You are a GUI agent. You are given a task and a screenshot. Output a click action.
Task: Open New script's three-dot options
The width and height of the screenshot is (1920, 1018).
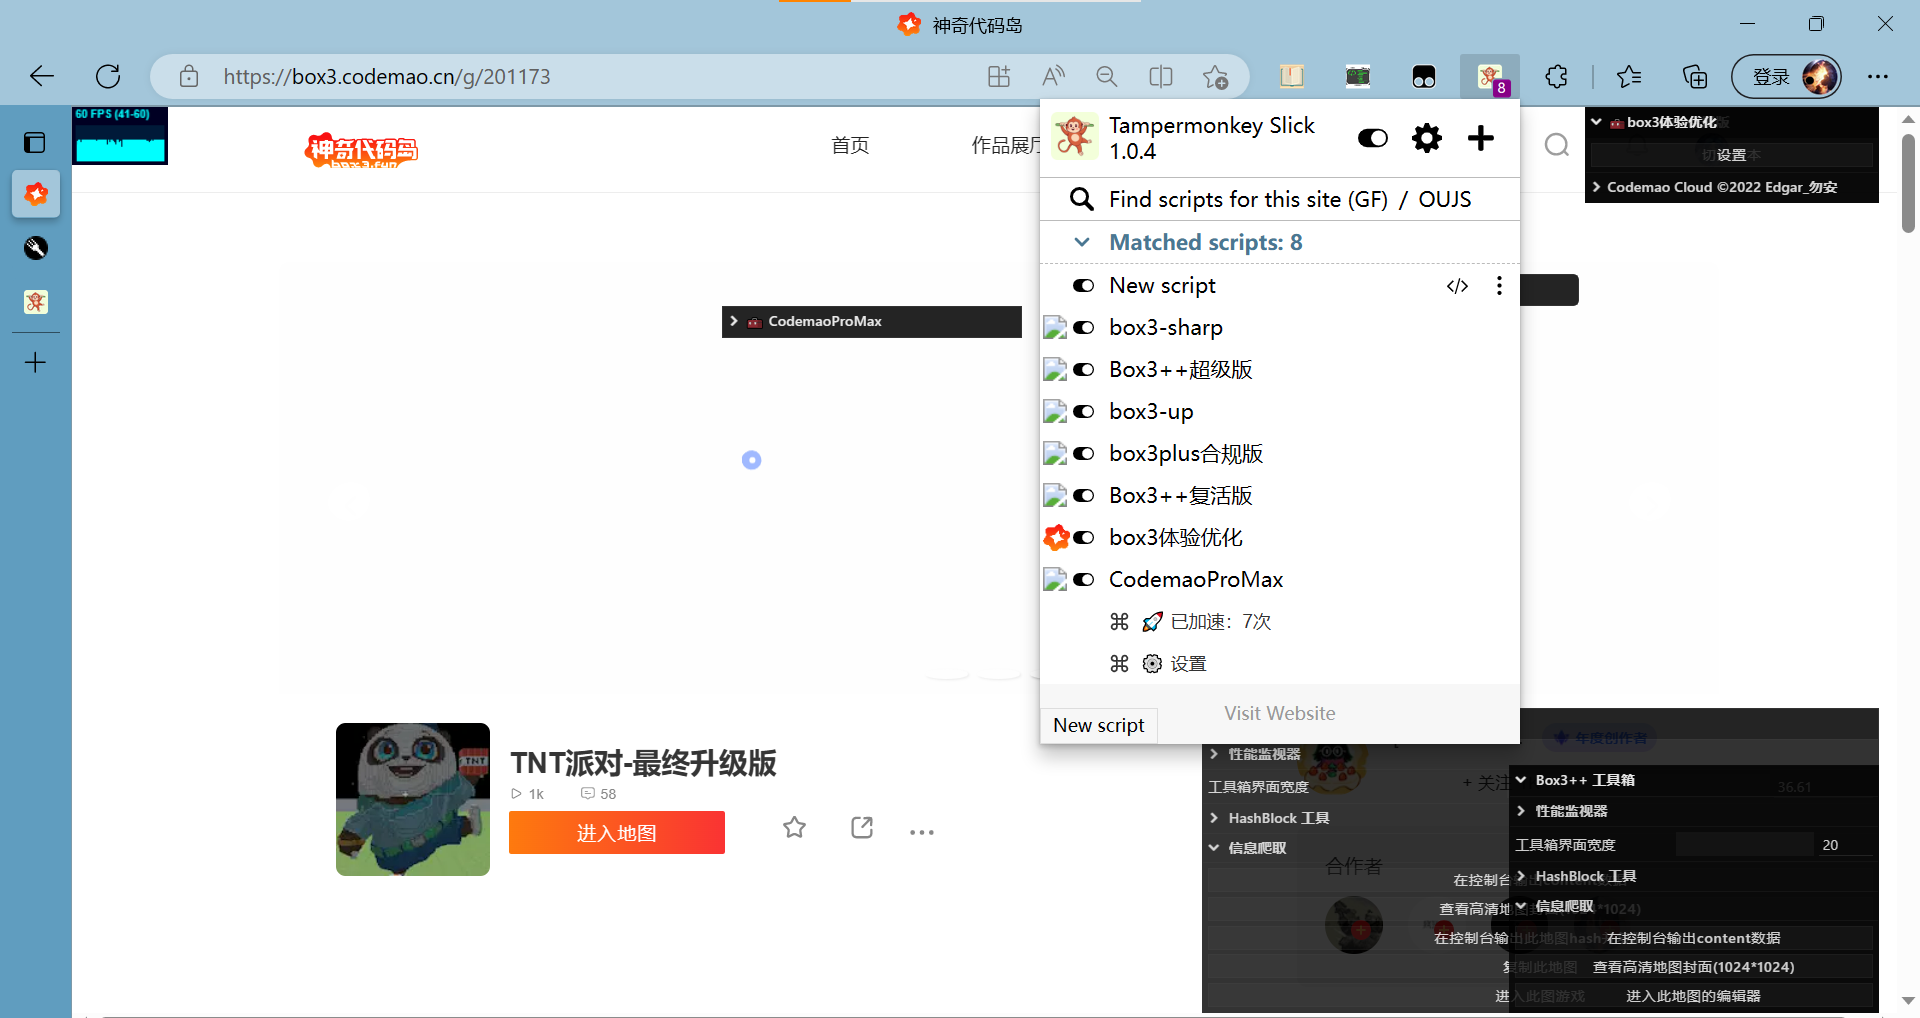[x=1499, y=286]
